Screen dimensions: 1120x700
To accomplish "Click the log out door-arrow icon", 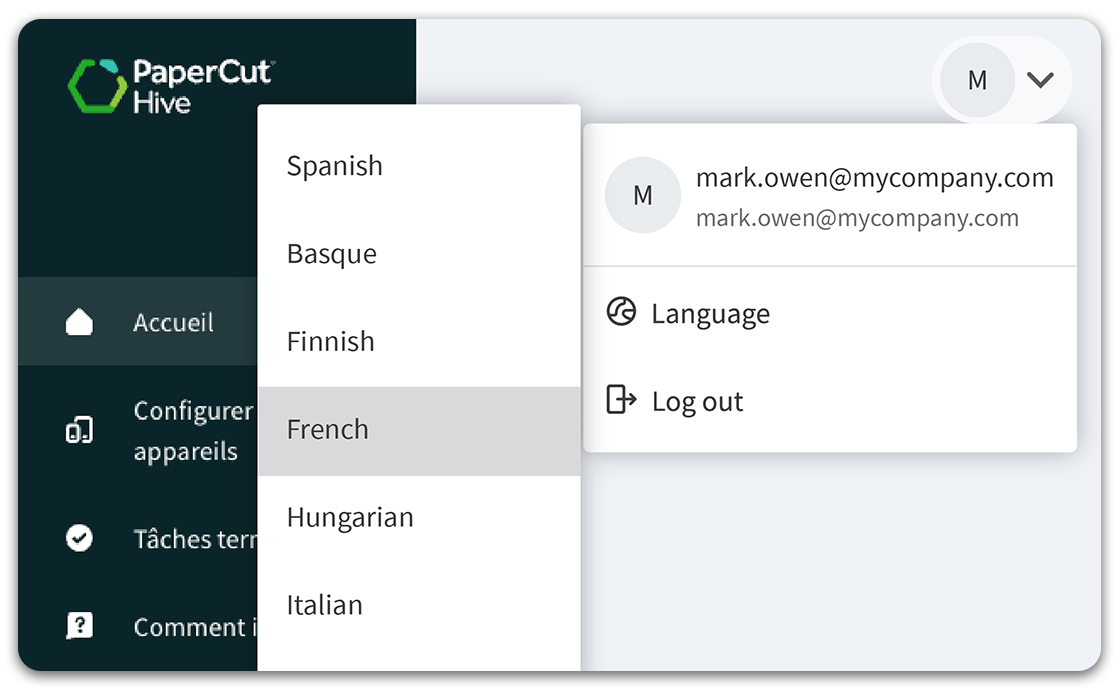I will [x=621, y=401].
